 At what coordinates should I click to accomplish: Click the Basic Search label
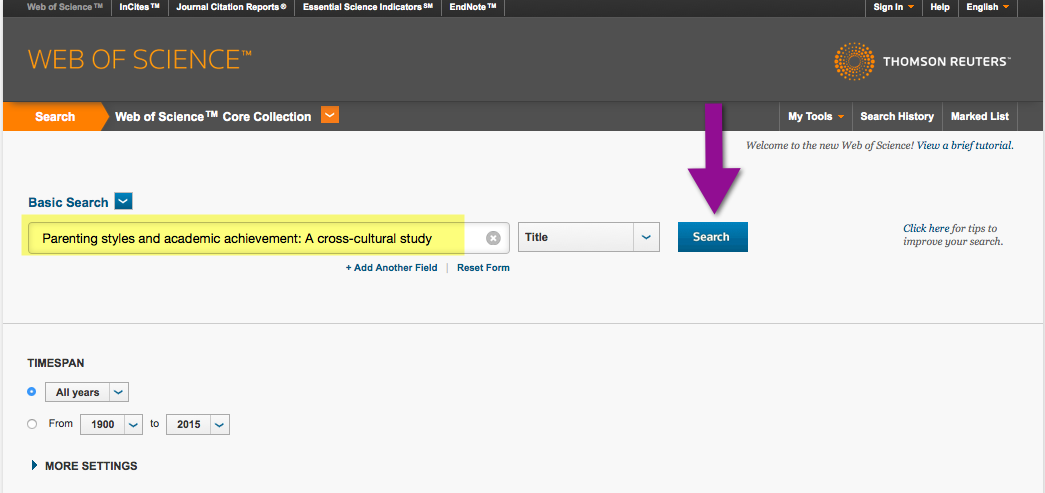tap(68, 203)
